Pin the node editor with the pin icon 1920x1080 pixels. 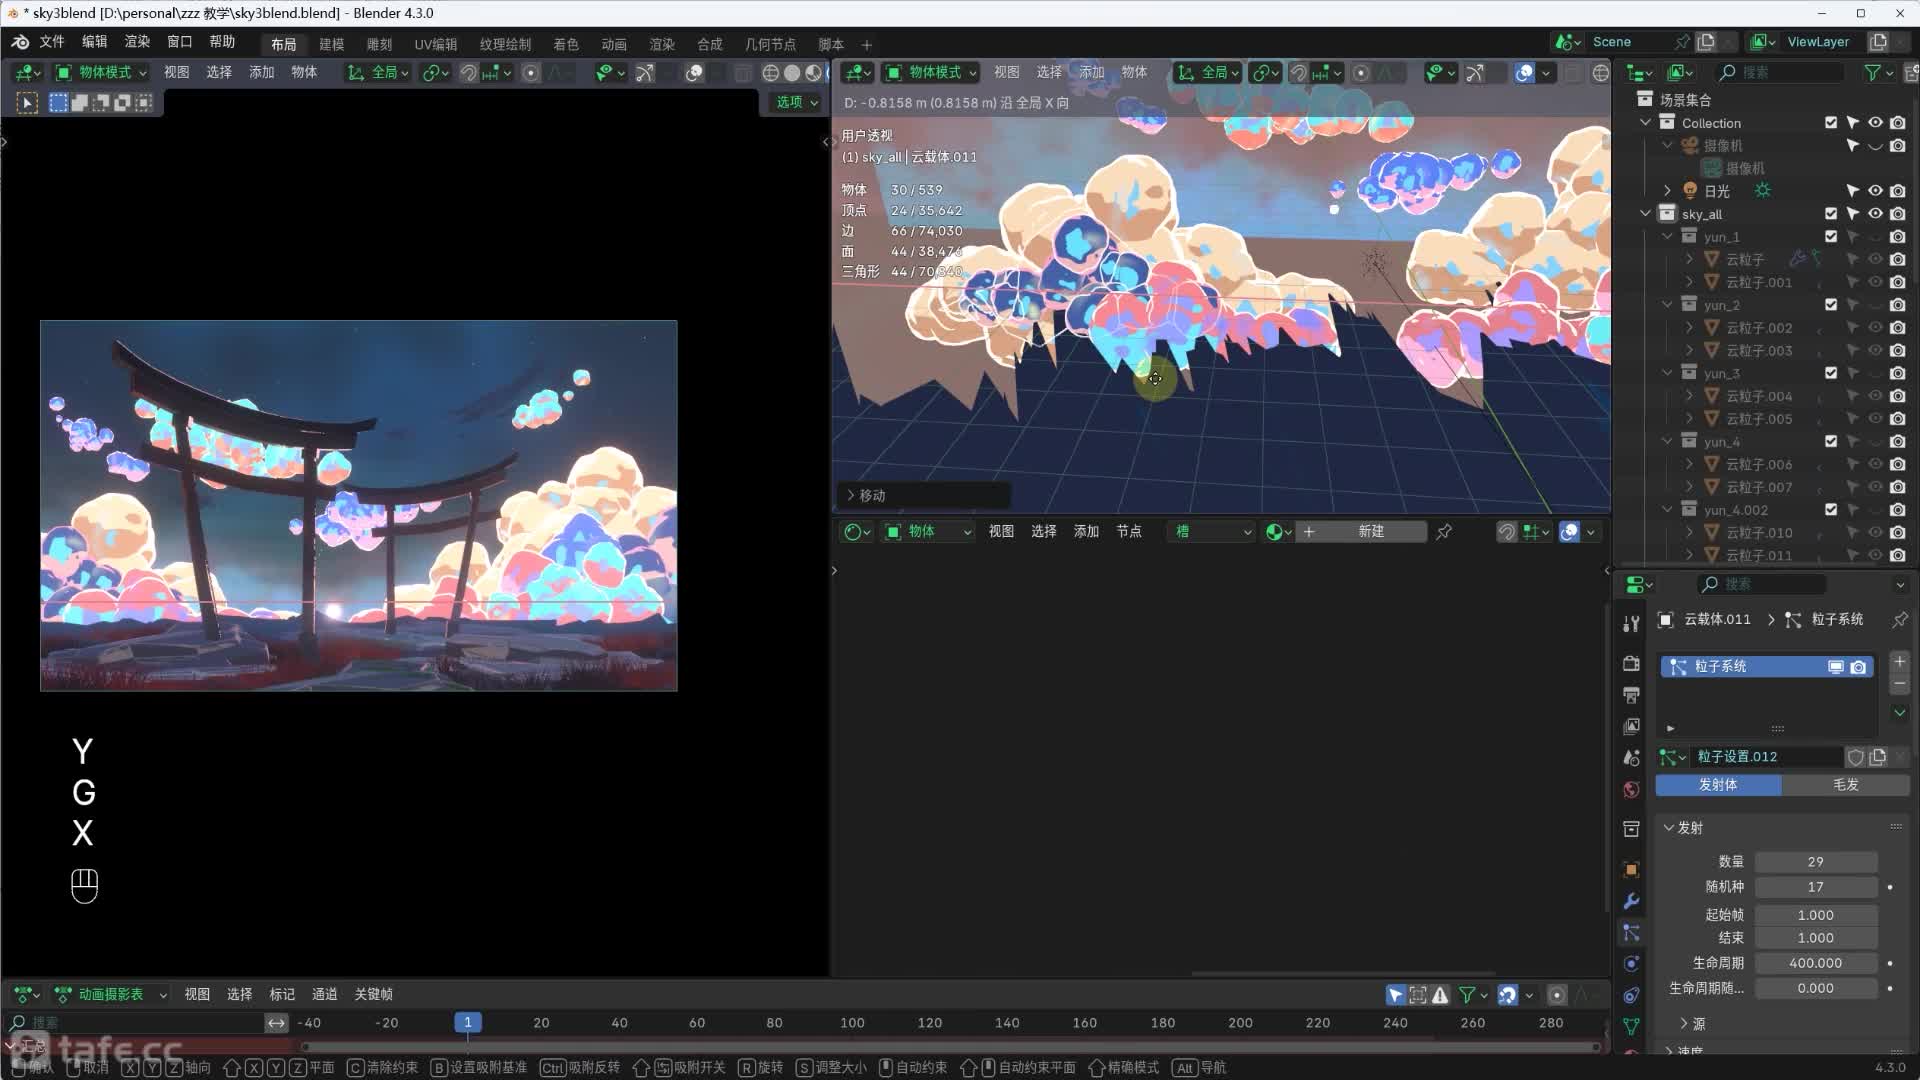pyautogui.click(x=1444, y=532)
